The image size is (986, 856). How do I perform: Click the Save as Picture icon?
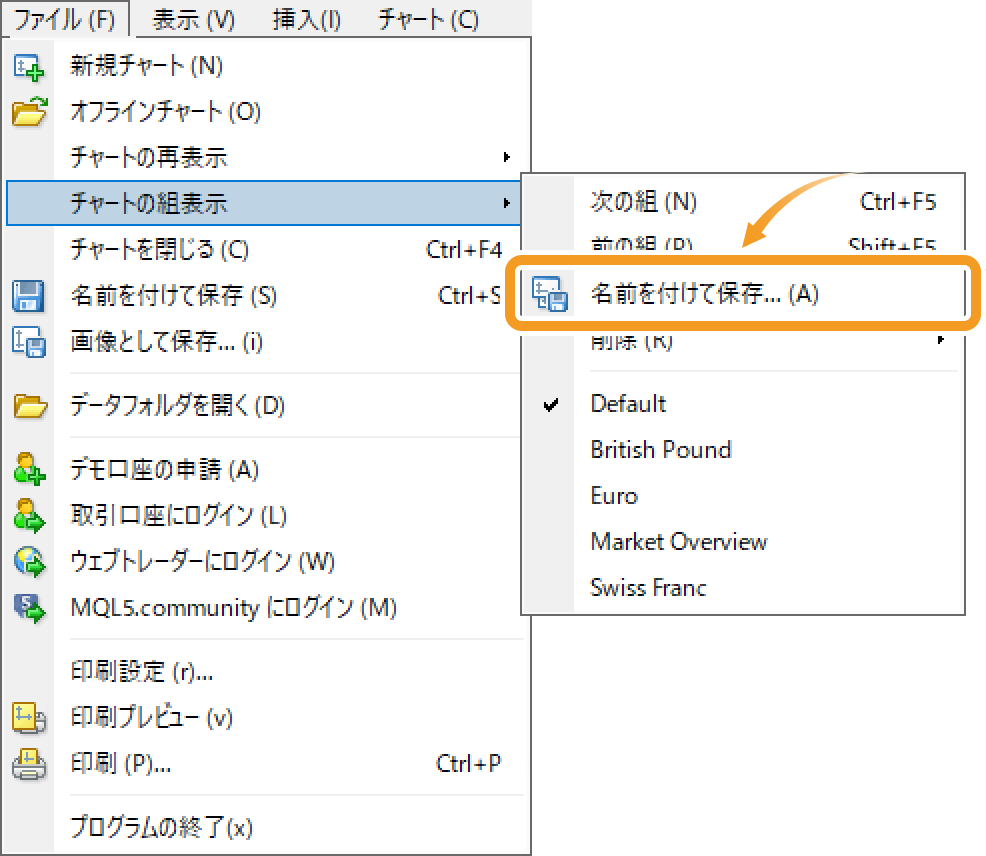point(29,342)
